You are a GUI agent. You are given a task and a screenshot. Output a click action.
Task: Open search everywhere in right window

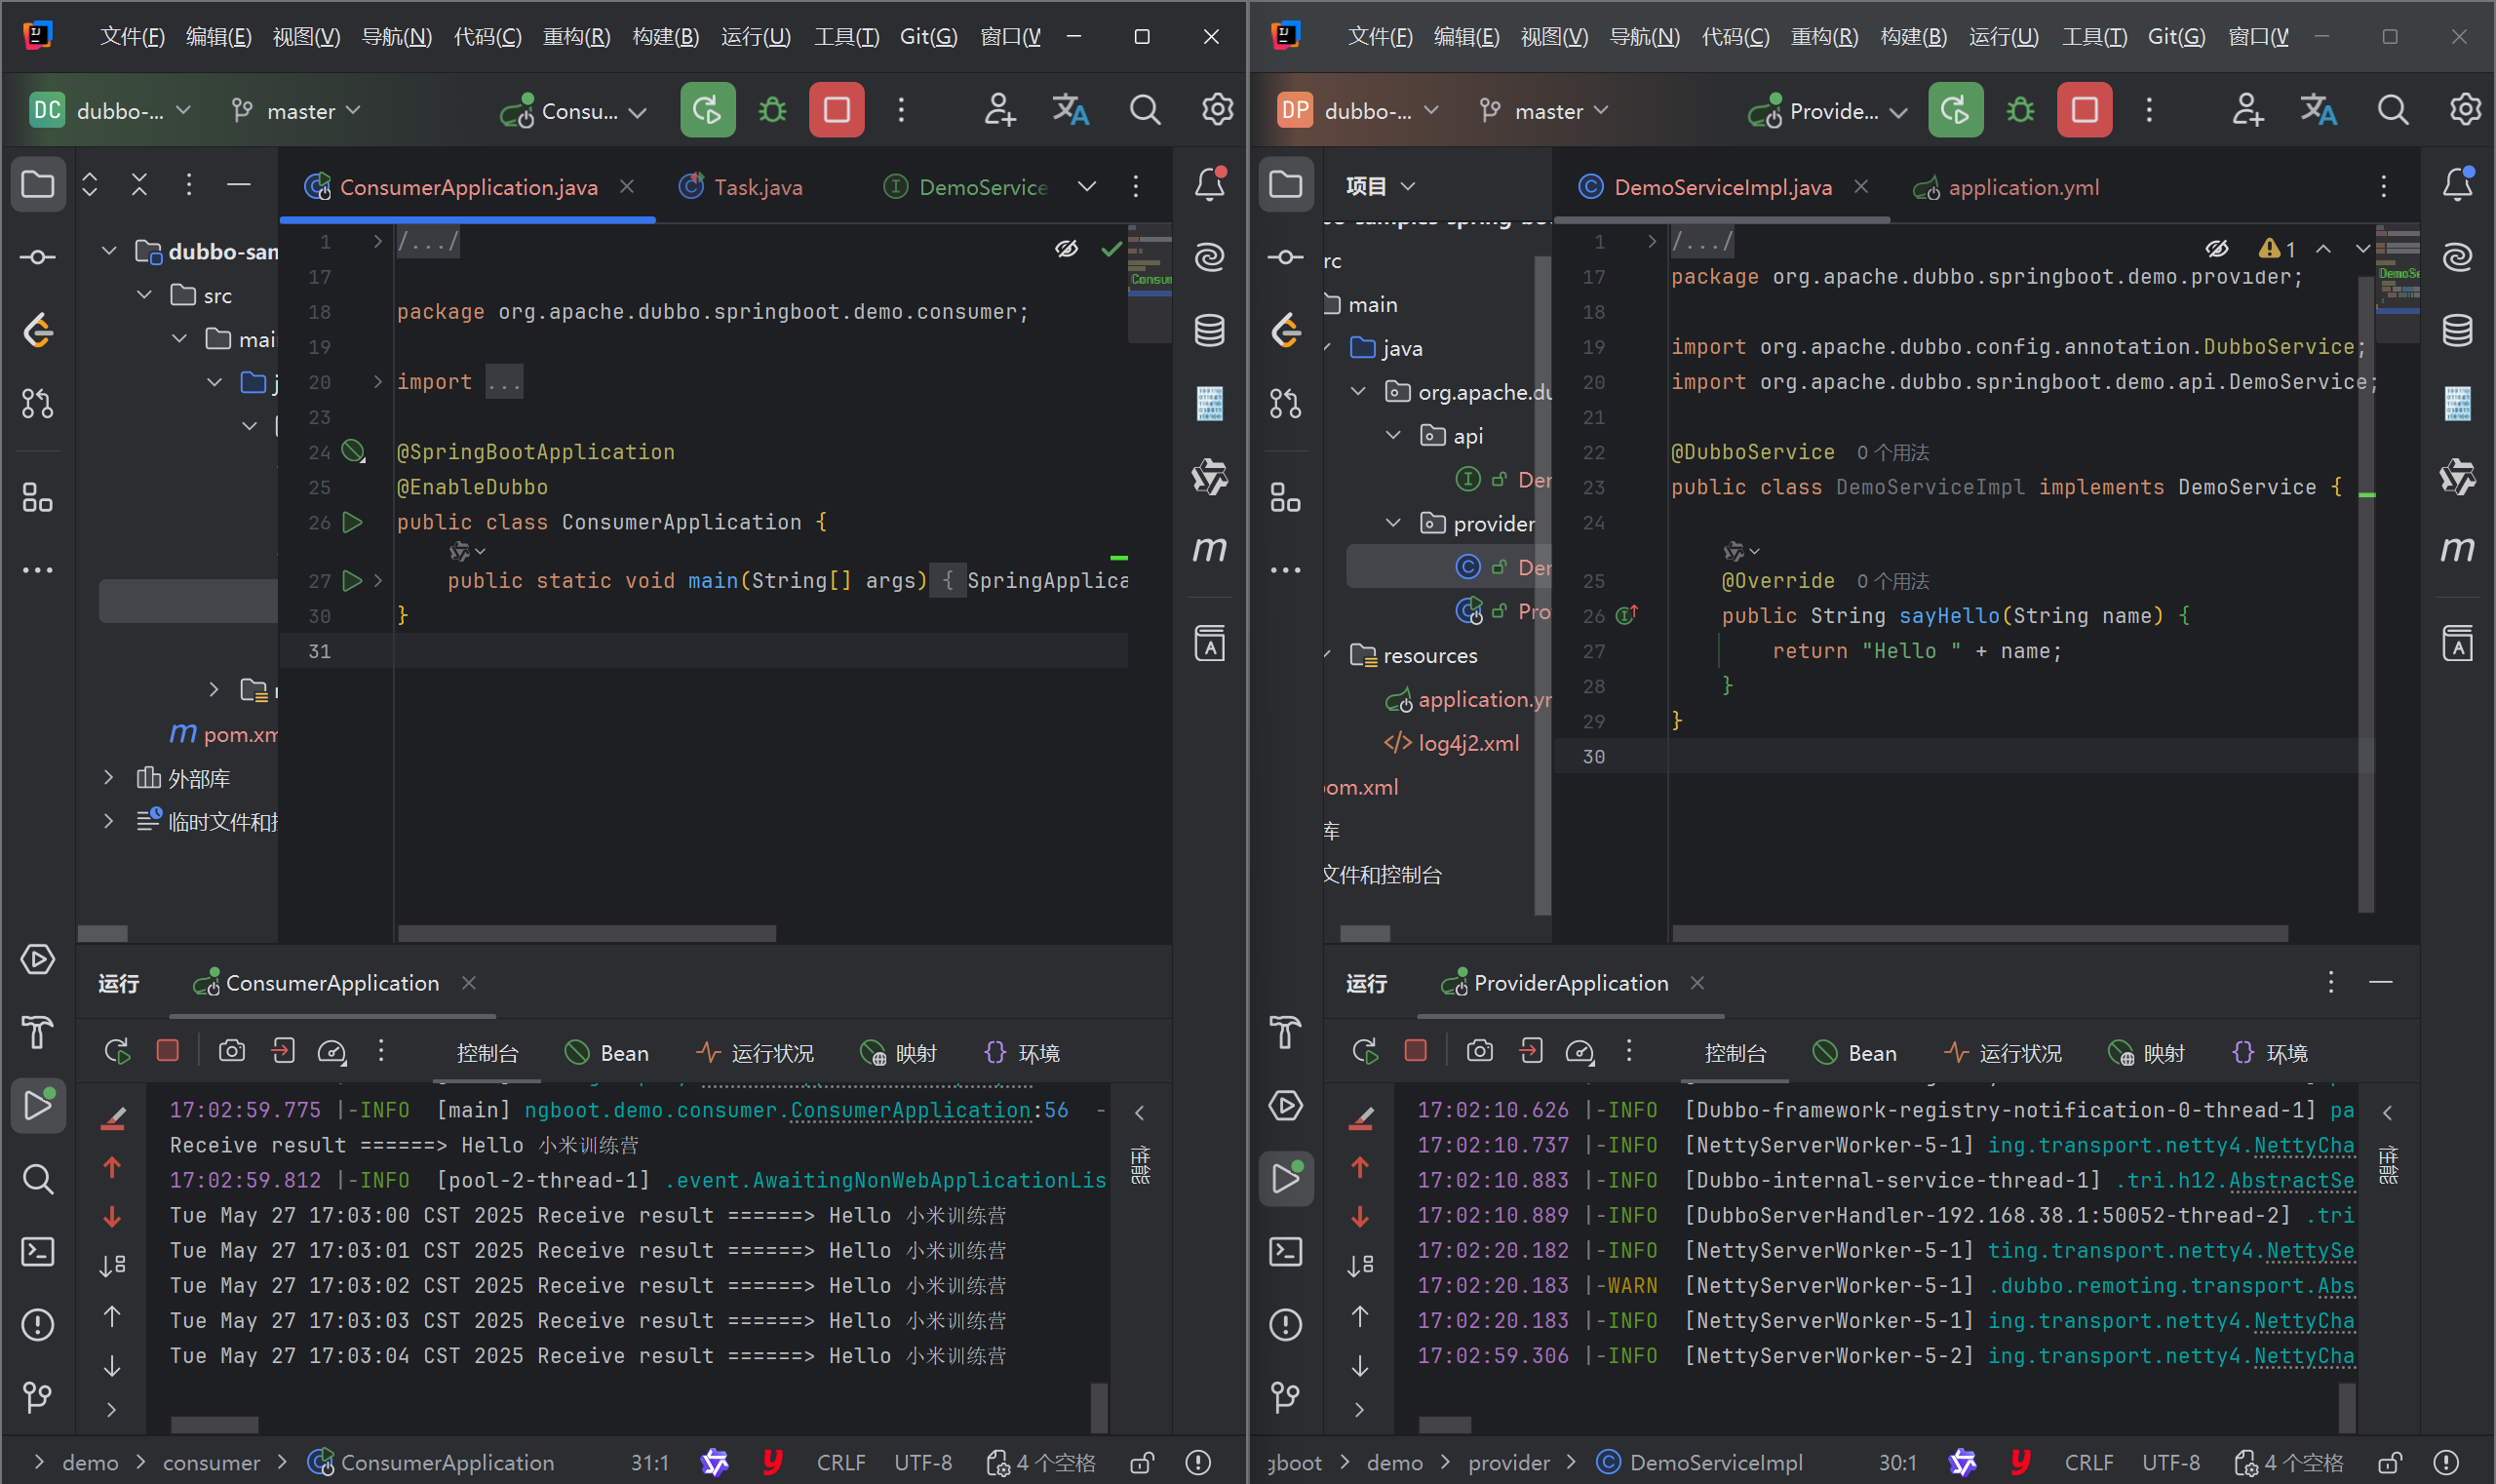coord(2393,110)
